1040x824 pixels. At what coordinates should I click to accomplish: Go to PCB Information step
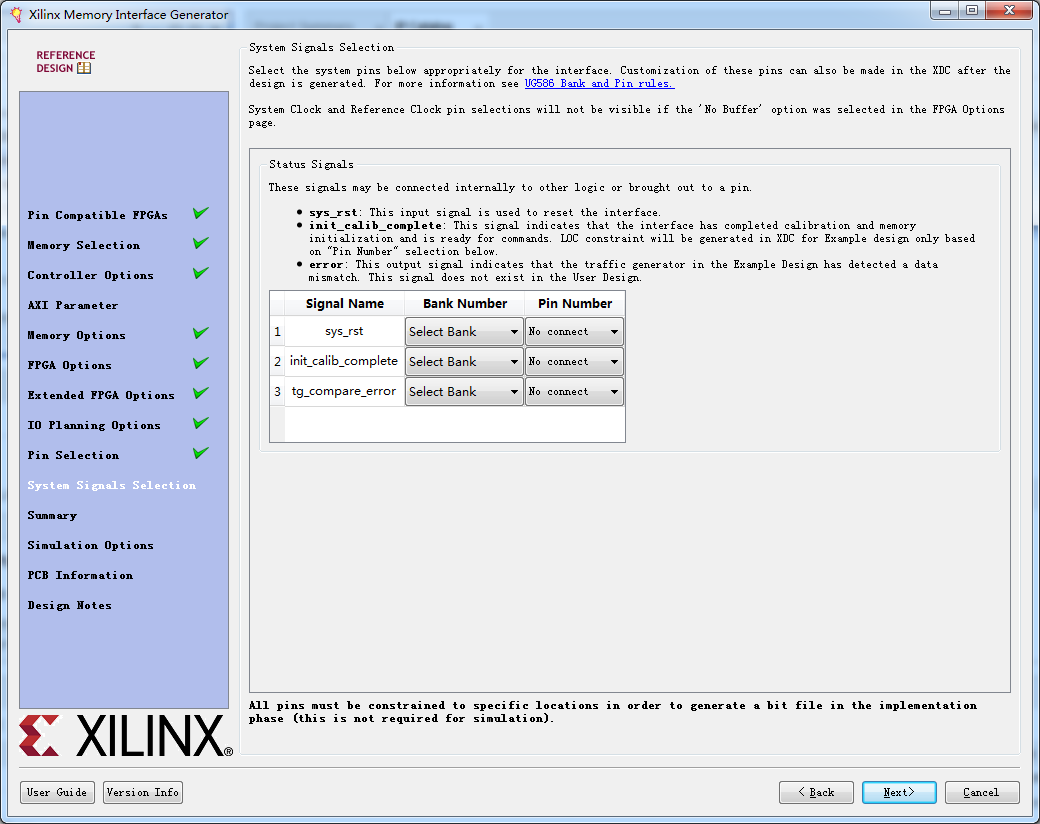click(80, 575)
